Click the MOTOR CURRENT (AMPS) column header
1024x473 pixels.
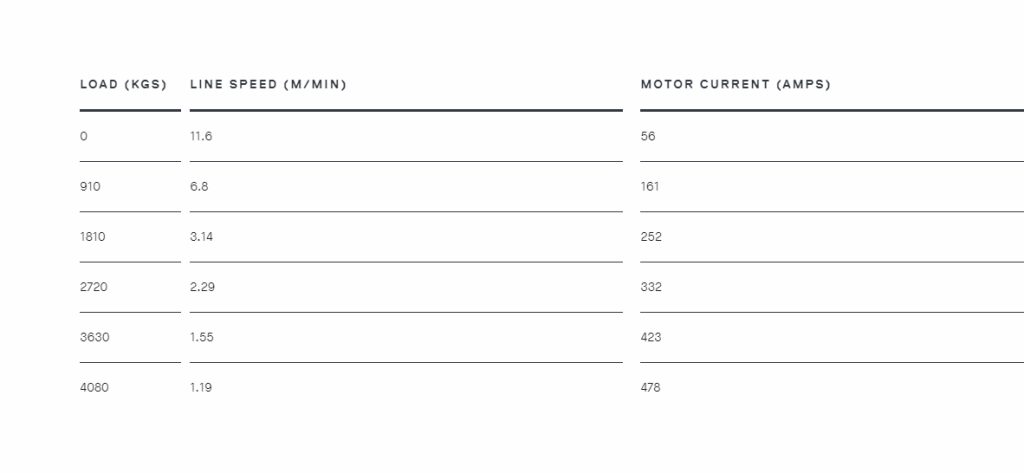point(736,84)
